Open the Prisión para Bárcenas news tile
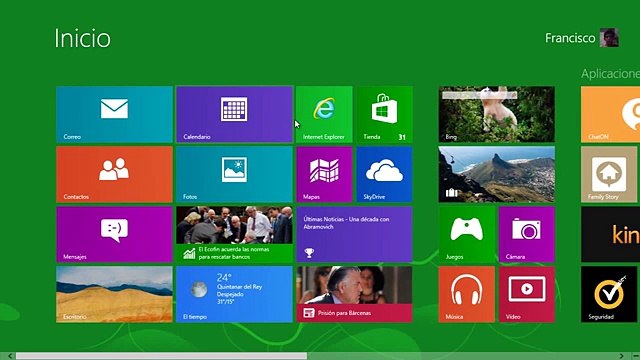The height and width of the screenshot is (360, 640). tap(354, 294)
